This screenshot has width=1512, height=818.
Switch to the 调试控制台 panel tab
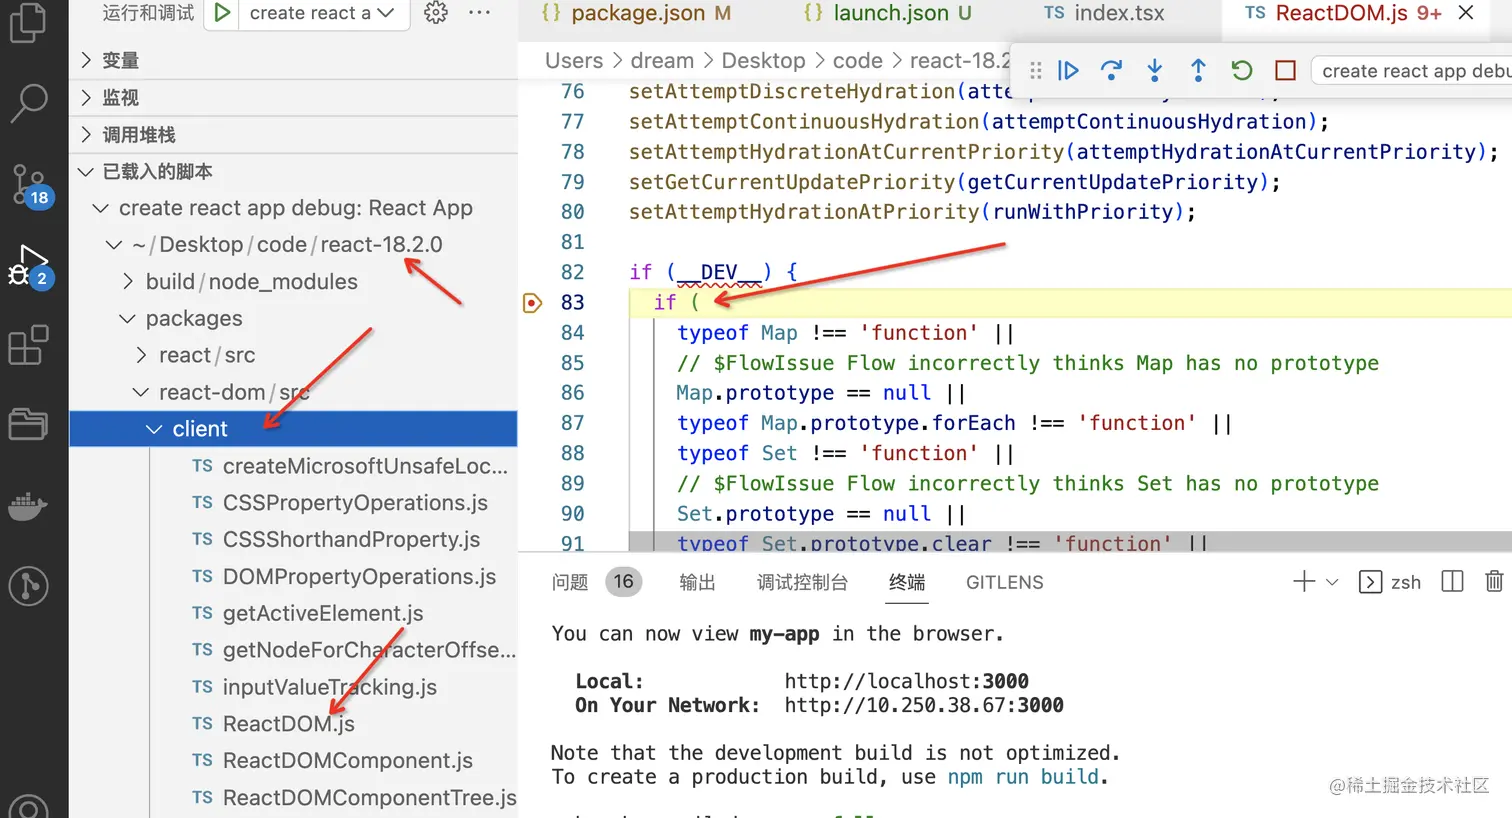802,582
